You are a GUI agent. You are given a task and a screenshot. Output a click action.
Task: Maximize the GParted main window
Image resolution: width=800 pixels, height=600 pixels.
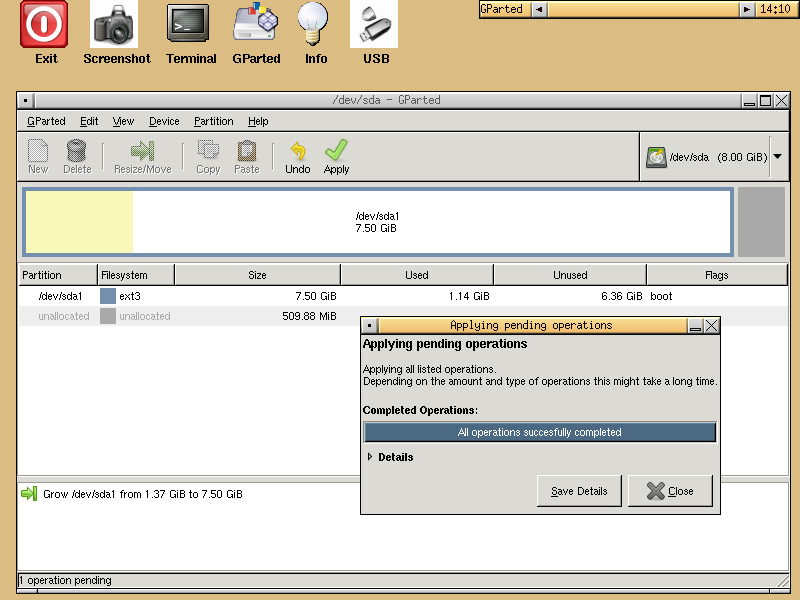click(x=765, y=101)
